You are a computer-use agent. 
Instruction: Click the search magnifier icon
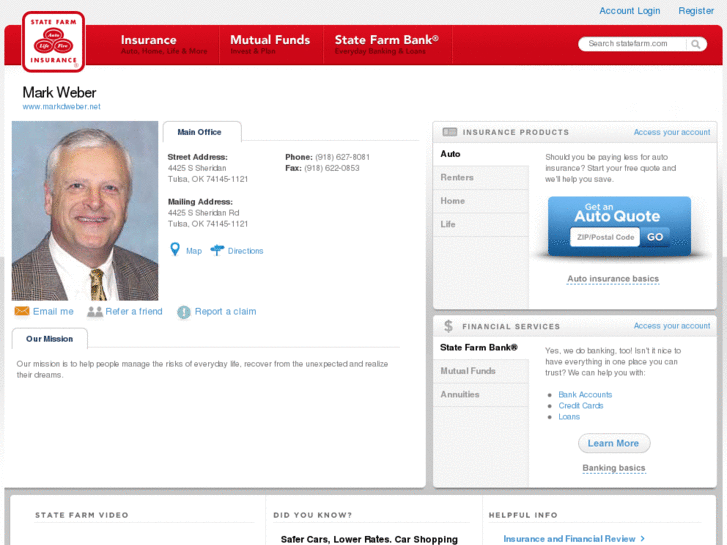click(695, 44)
